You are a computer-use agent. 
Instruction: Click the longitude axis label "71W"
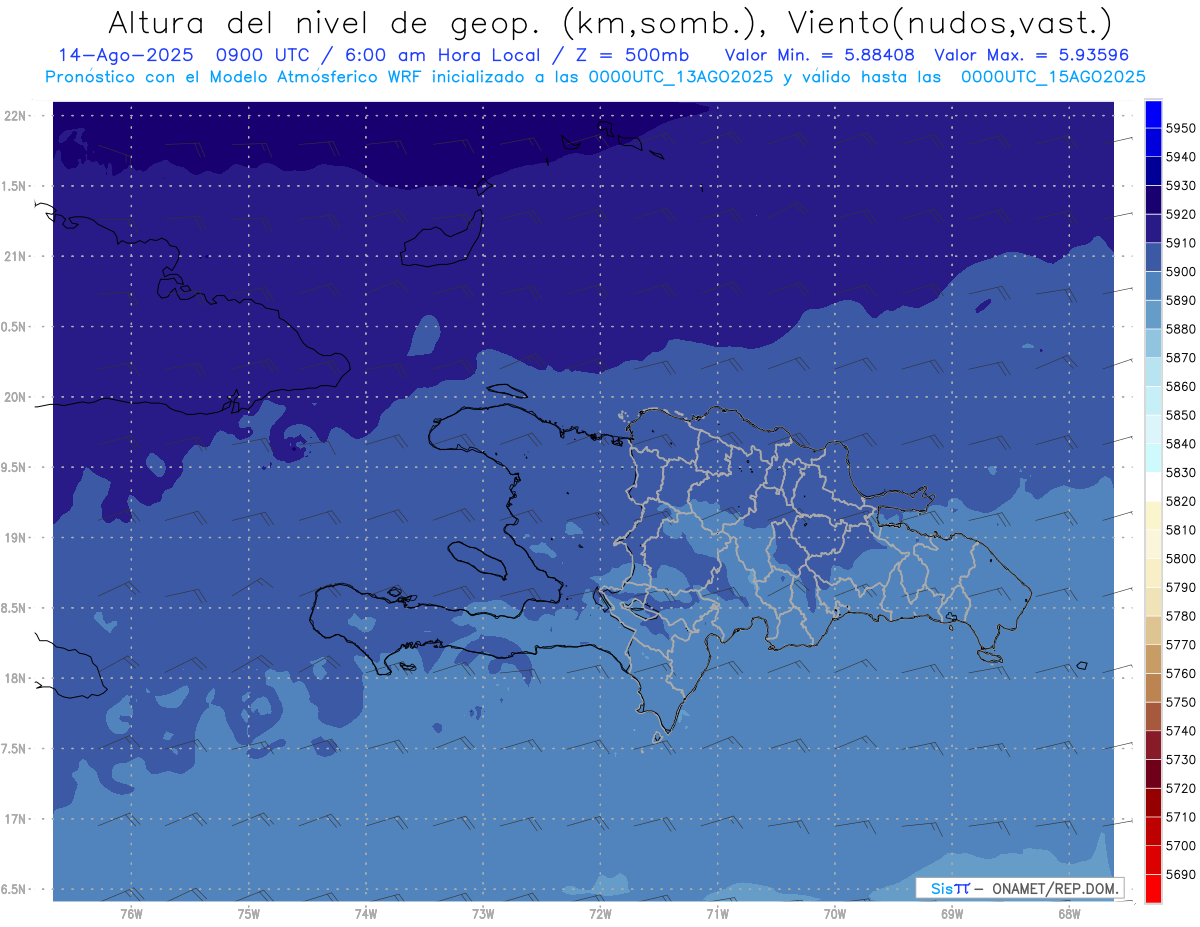(x=717, y=914)
